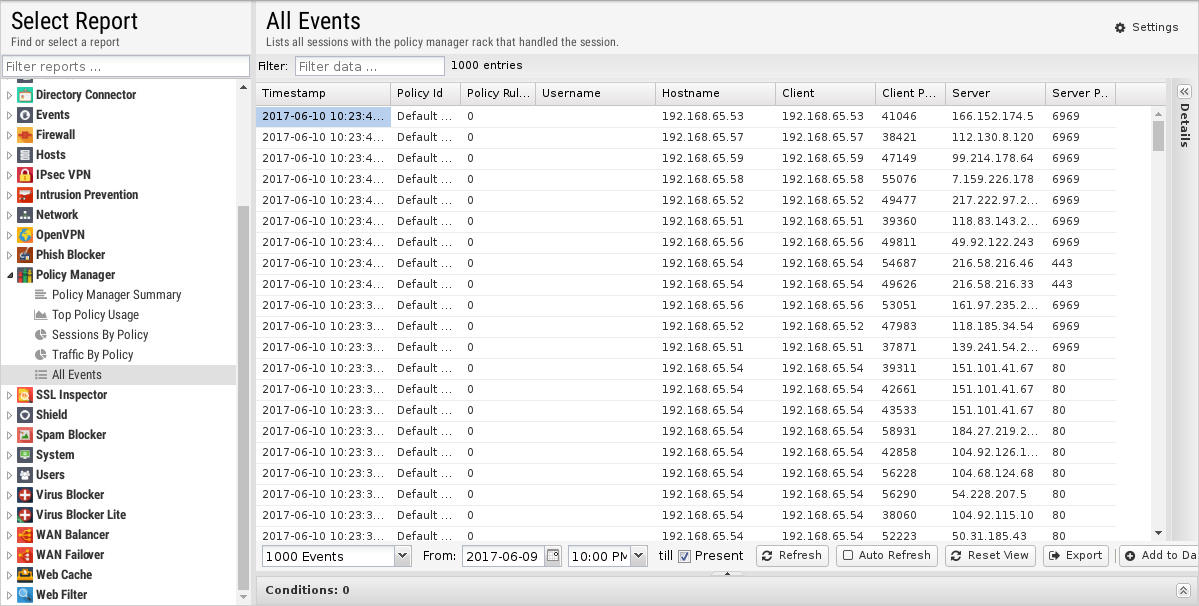Click the Events category icon

click(24, 115)
